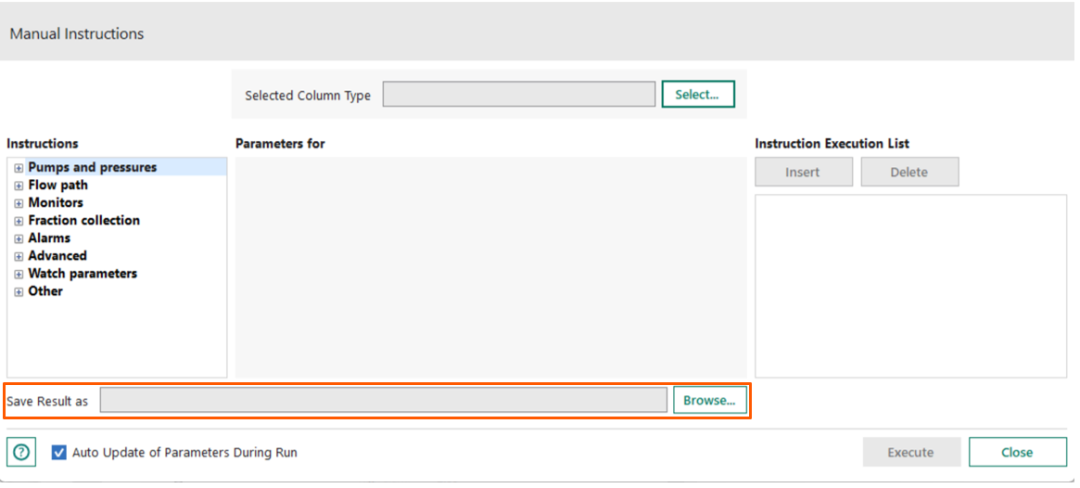Click the Insert button
The height and width of the screenshot is (488, 1080).
click(802, 172)
